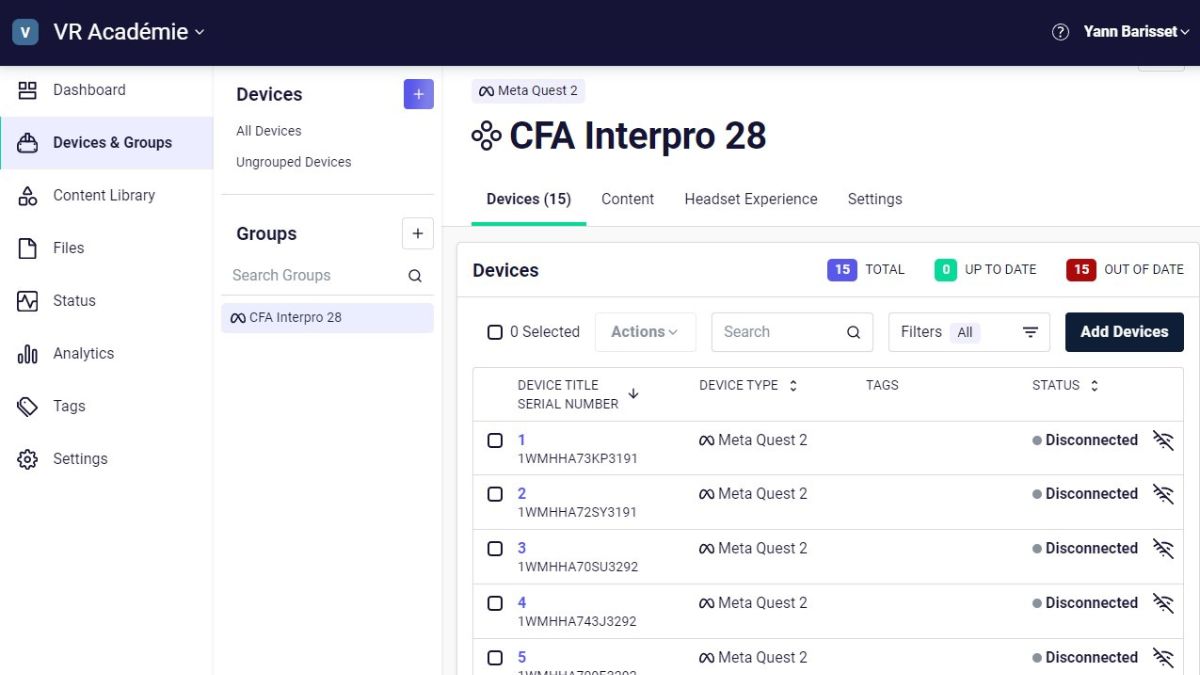Click the no-wifi icon for device 1

coord(1162,440)
